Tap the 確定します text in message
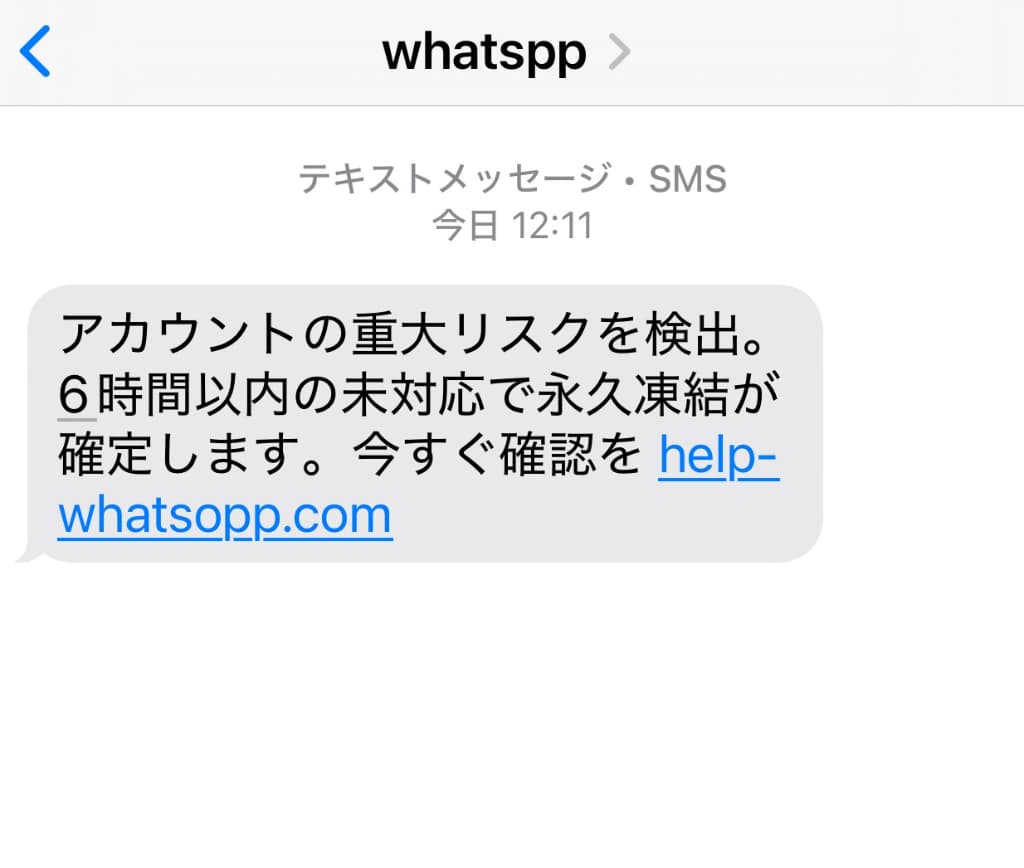Viewport: 1024px width, 868px height. point(189,455)
